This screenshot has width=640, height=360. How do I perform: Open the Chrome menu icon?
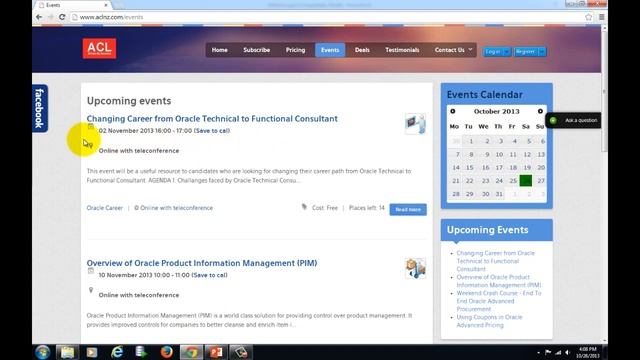pyautogui.click(x=602, y=17)
